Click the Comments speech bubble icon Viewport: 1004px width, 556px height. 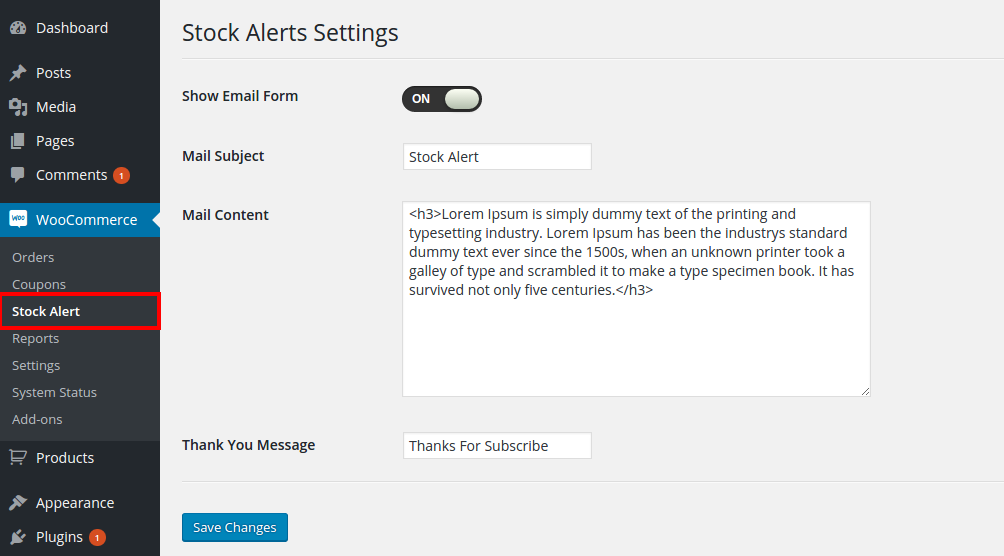click(18, 175)
